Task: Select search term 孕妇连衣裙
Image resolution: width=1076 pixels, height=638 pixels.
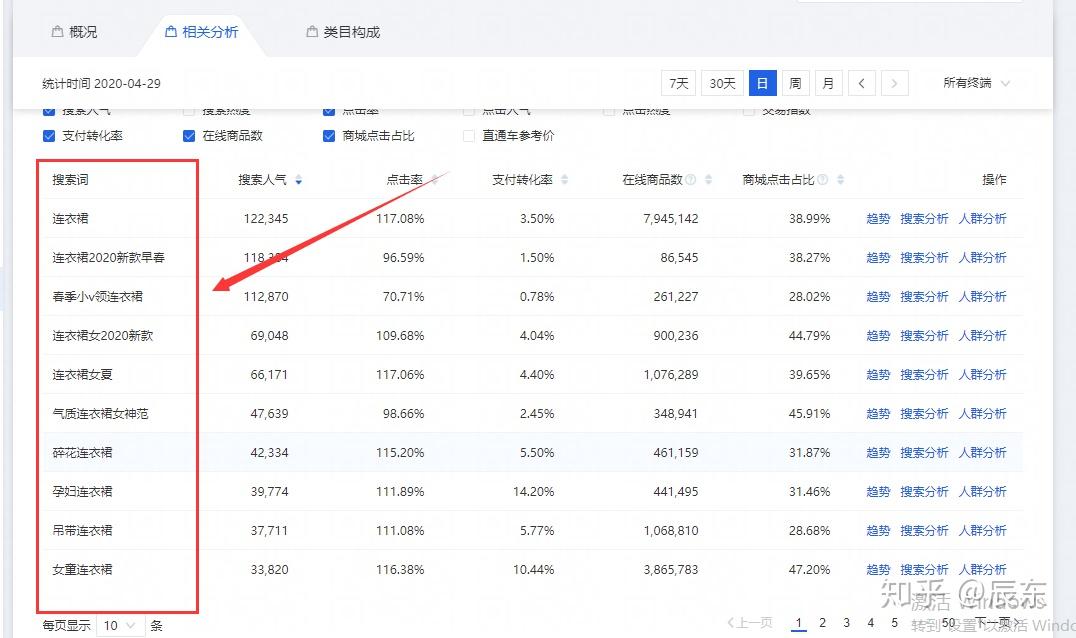Action: (x=82, y=492)
